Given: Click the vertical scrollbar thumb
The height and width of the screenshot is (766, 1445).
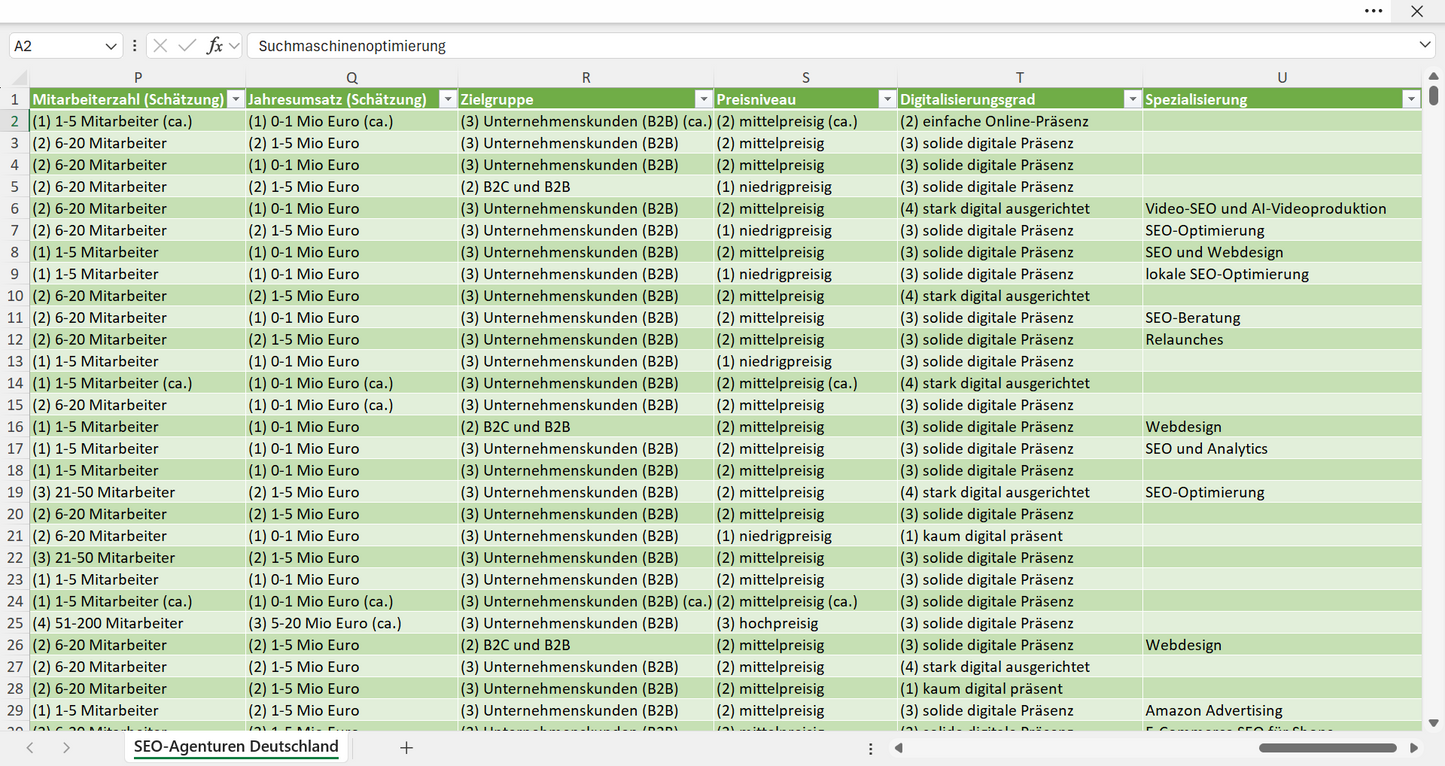Looking at the screenshot, I should (x=1434, y=96).
